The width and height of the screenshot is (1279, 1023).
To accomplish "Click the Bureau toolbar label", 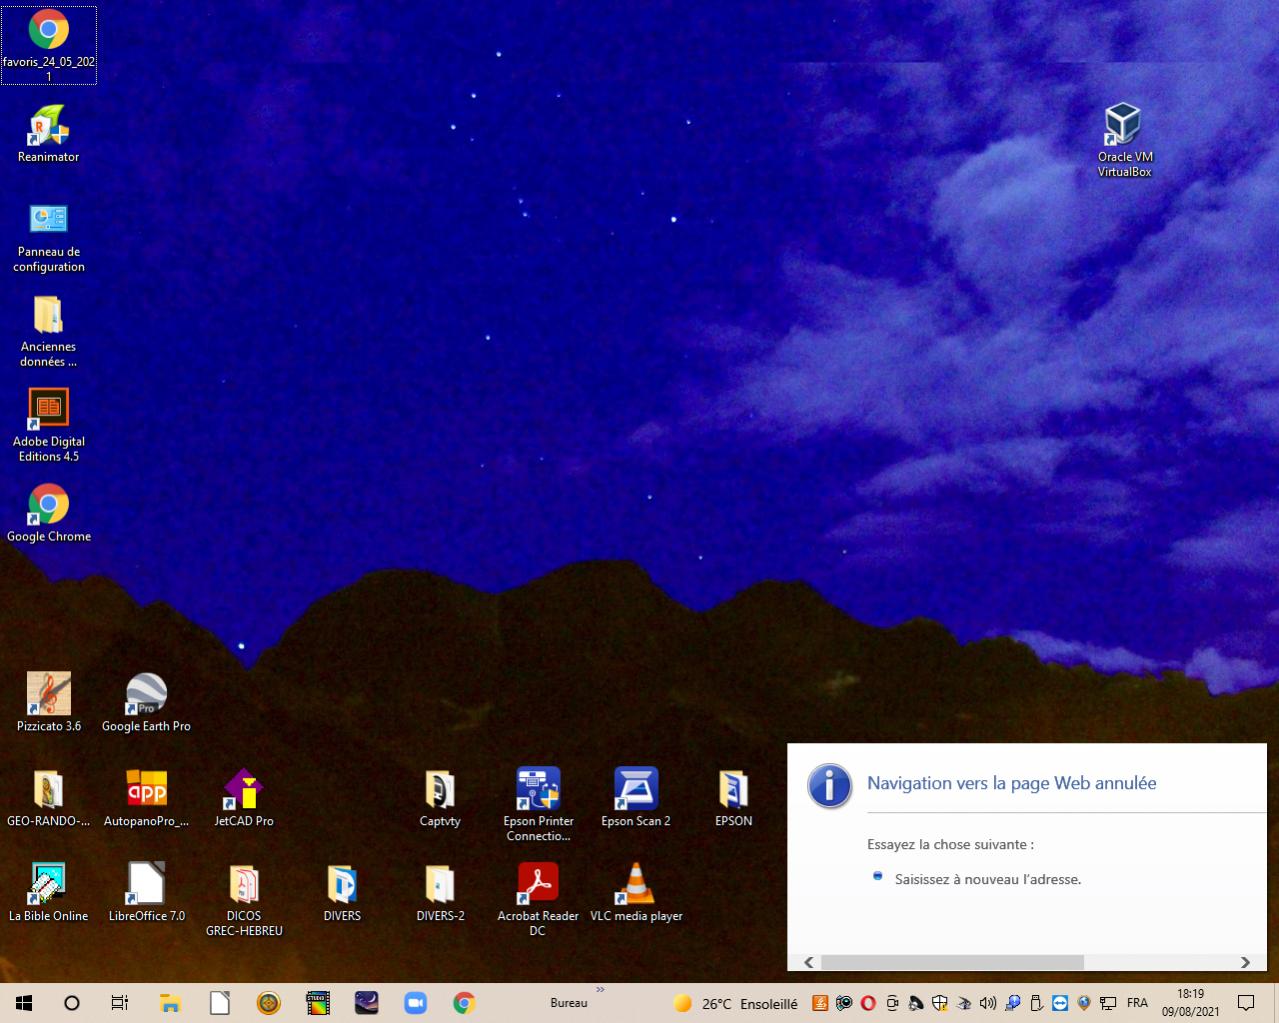I will pyautogui.click(x=569, y=1003).
